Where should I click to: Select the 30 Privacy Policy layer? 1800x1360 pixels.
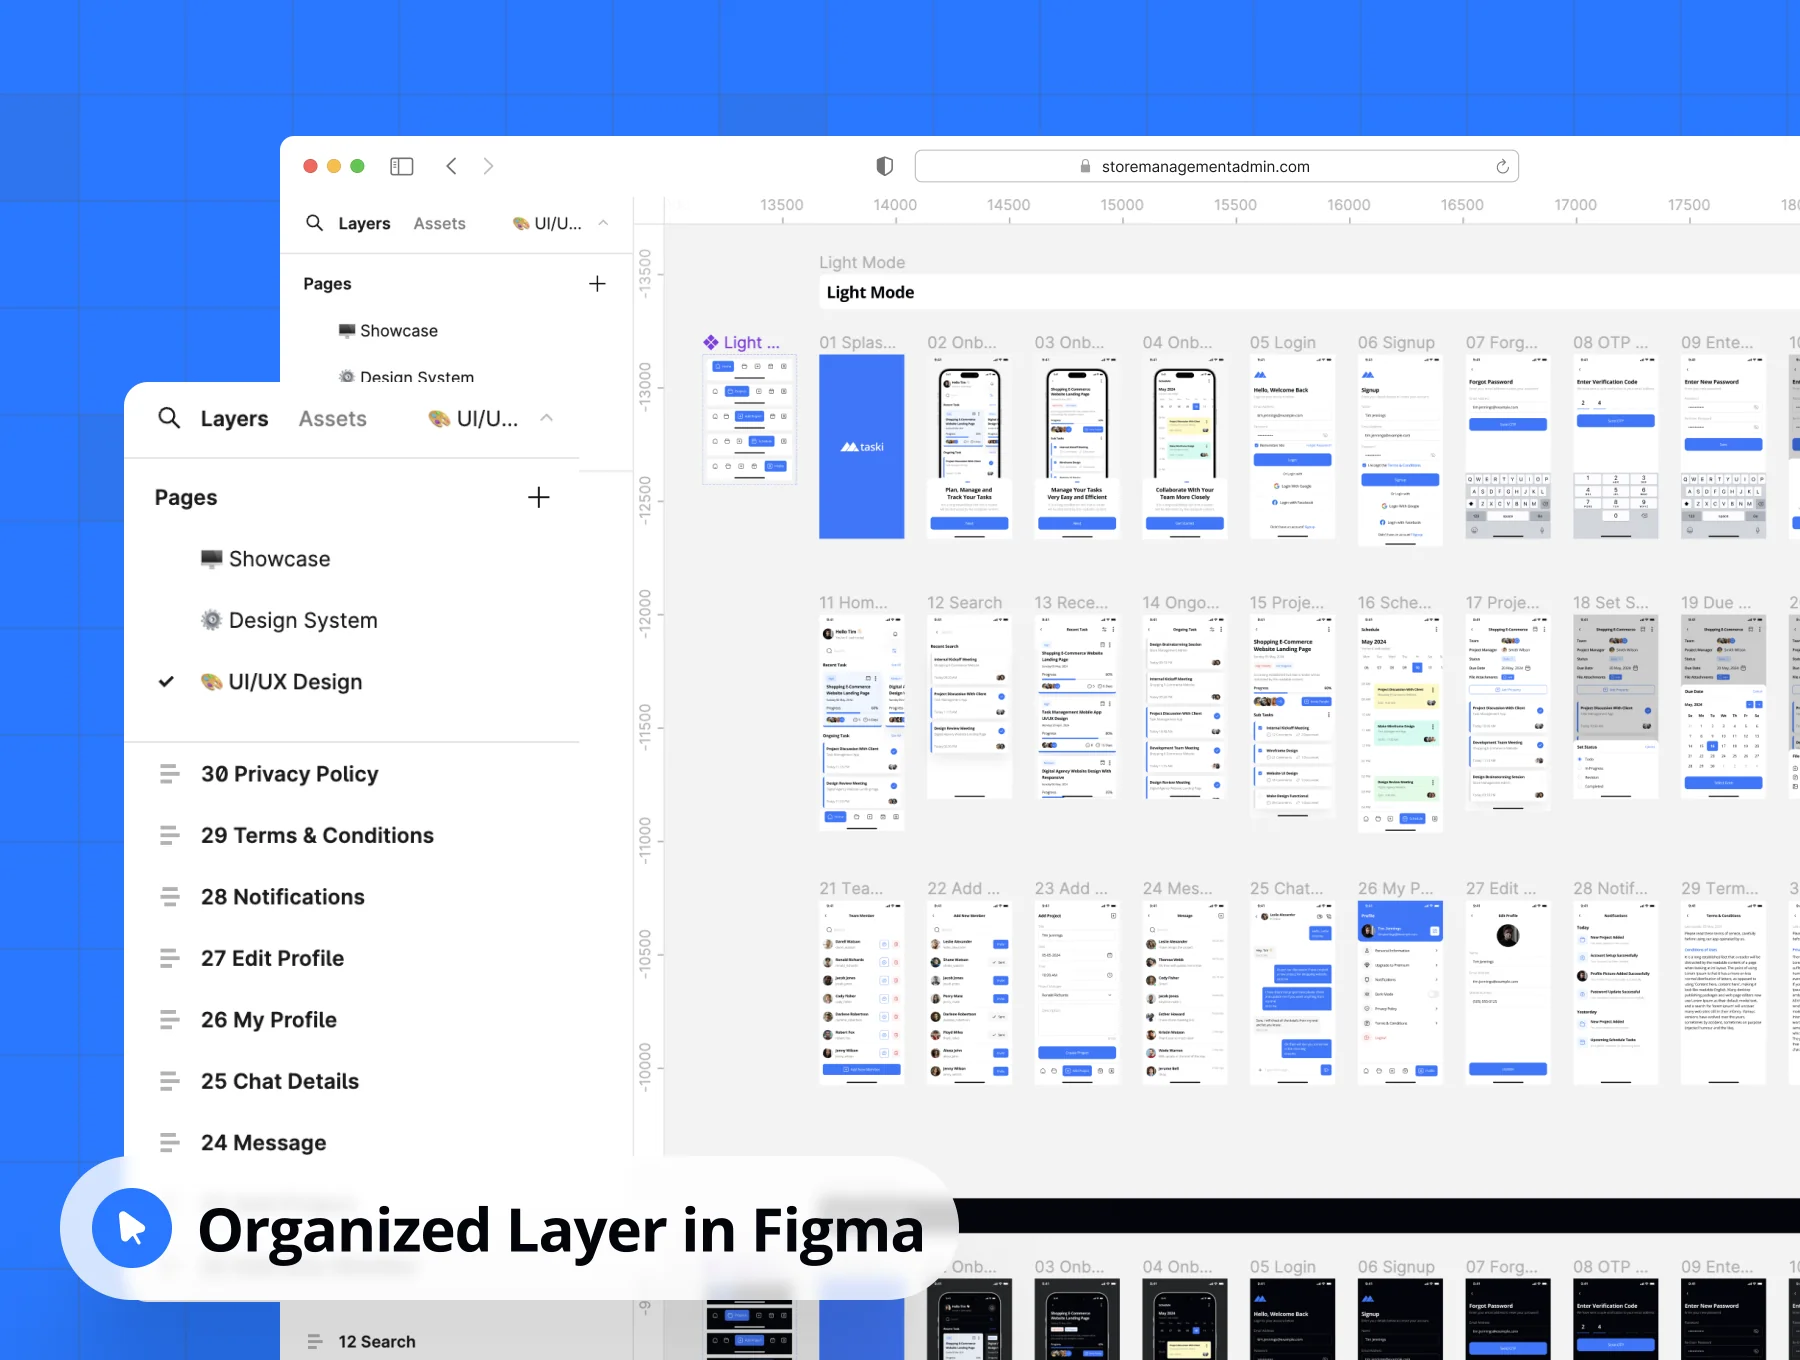tap(289, 774)
